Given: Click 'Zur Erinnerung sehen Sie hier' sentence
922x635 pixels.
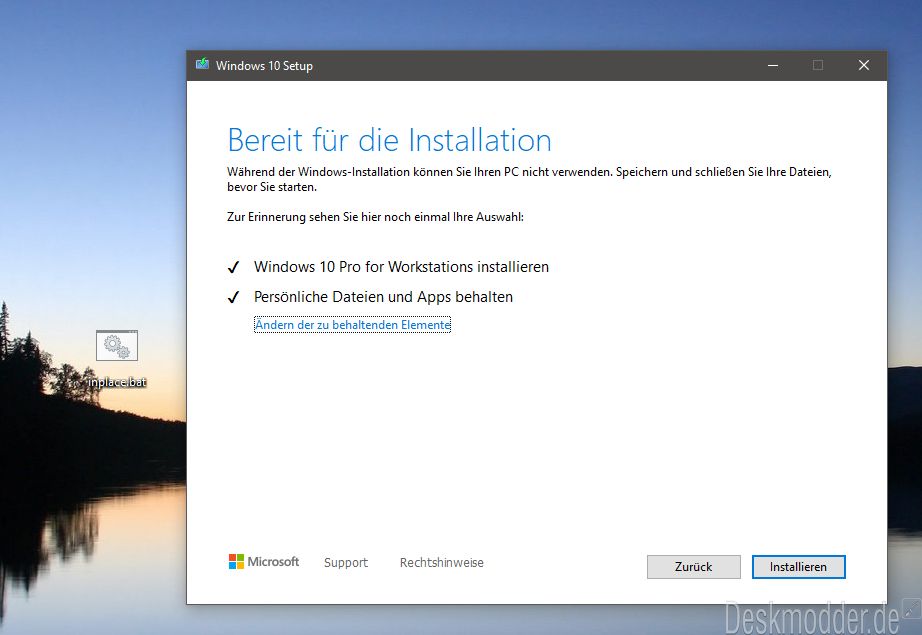Looking at the screenshot, I should pyautogui.click(x=375, y=217).
